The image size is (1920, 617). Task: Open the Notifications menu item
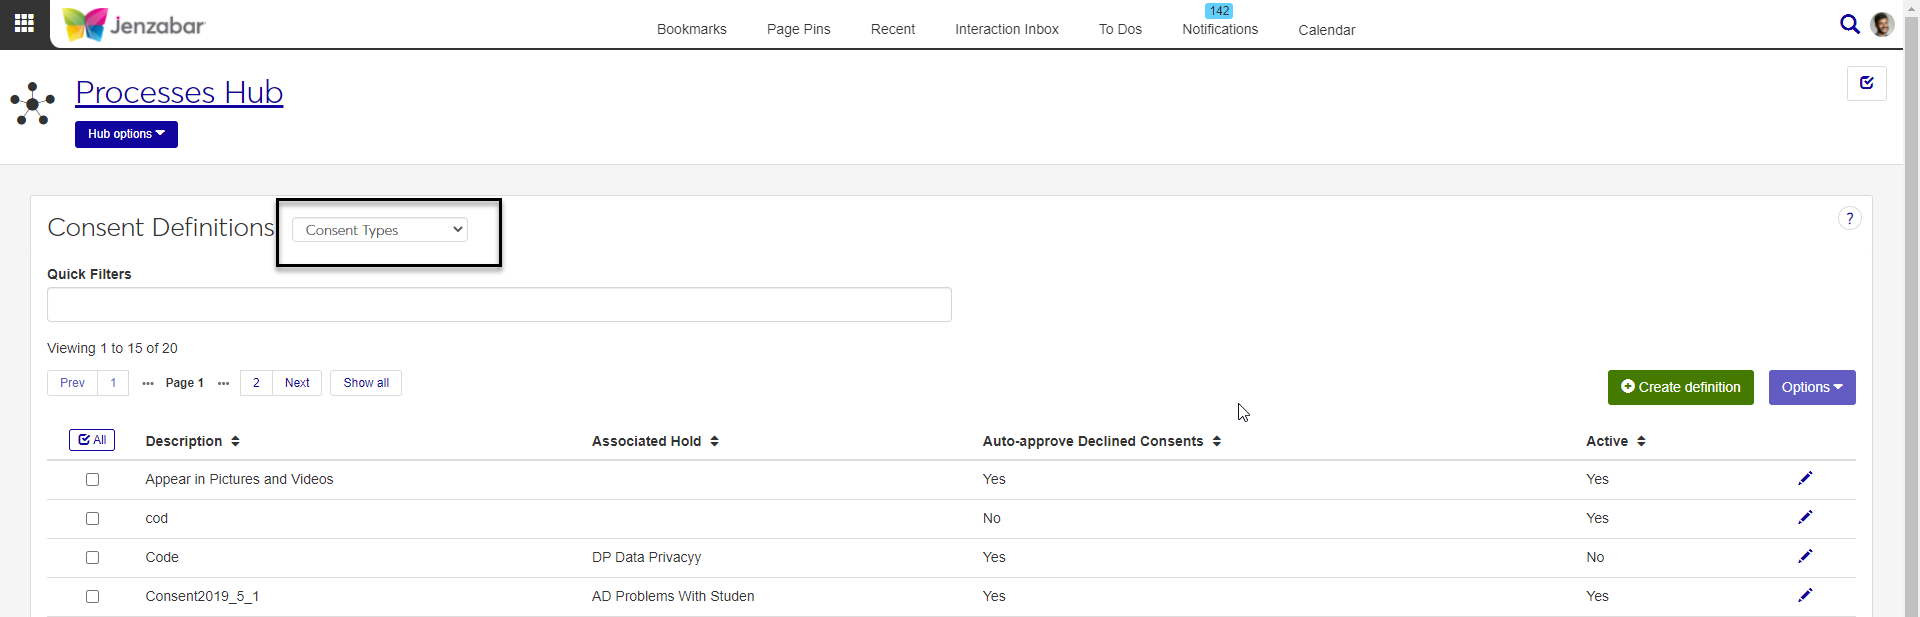(x=1219, y=29)
